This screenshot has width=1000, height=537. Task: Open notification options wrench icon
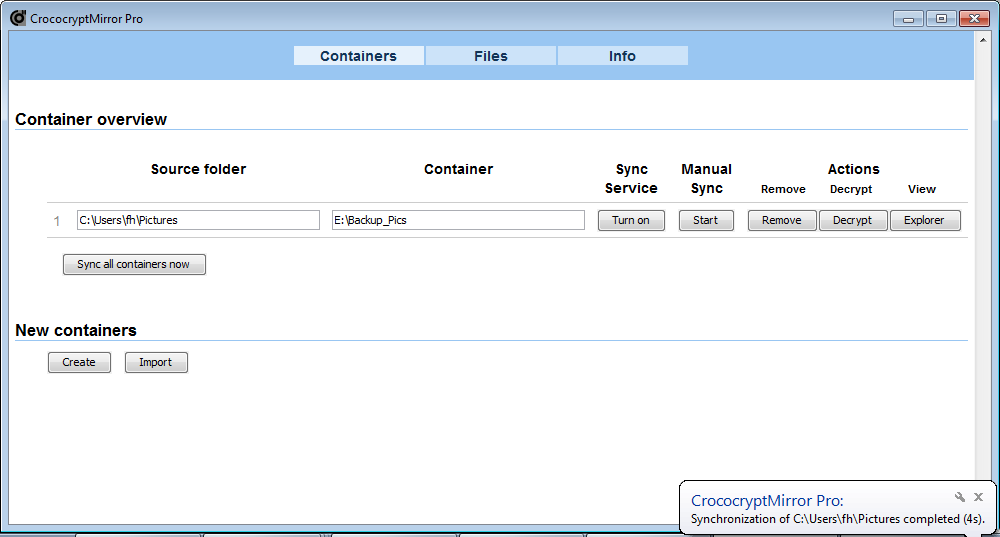[960, 497]
